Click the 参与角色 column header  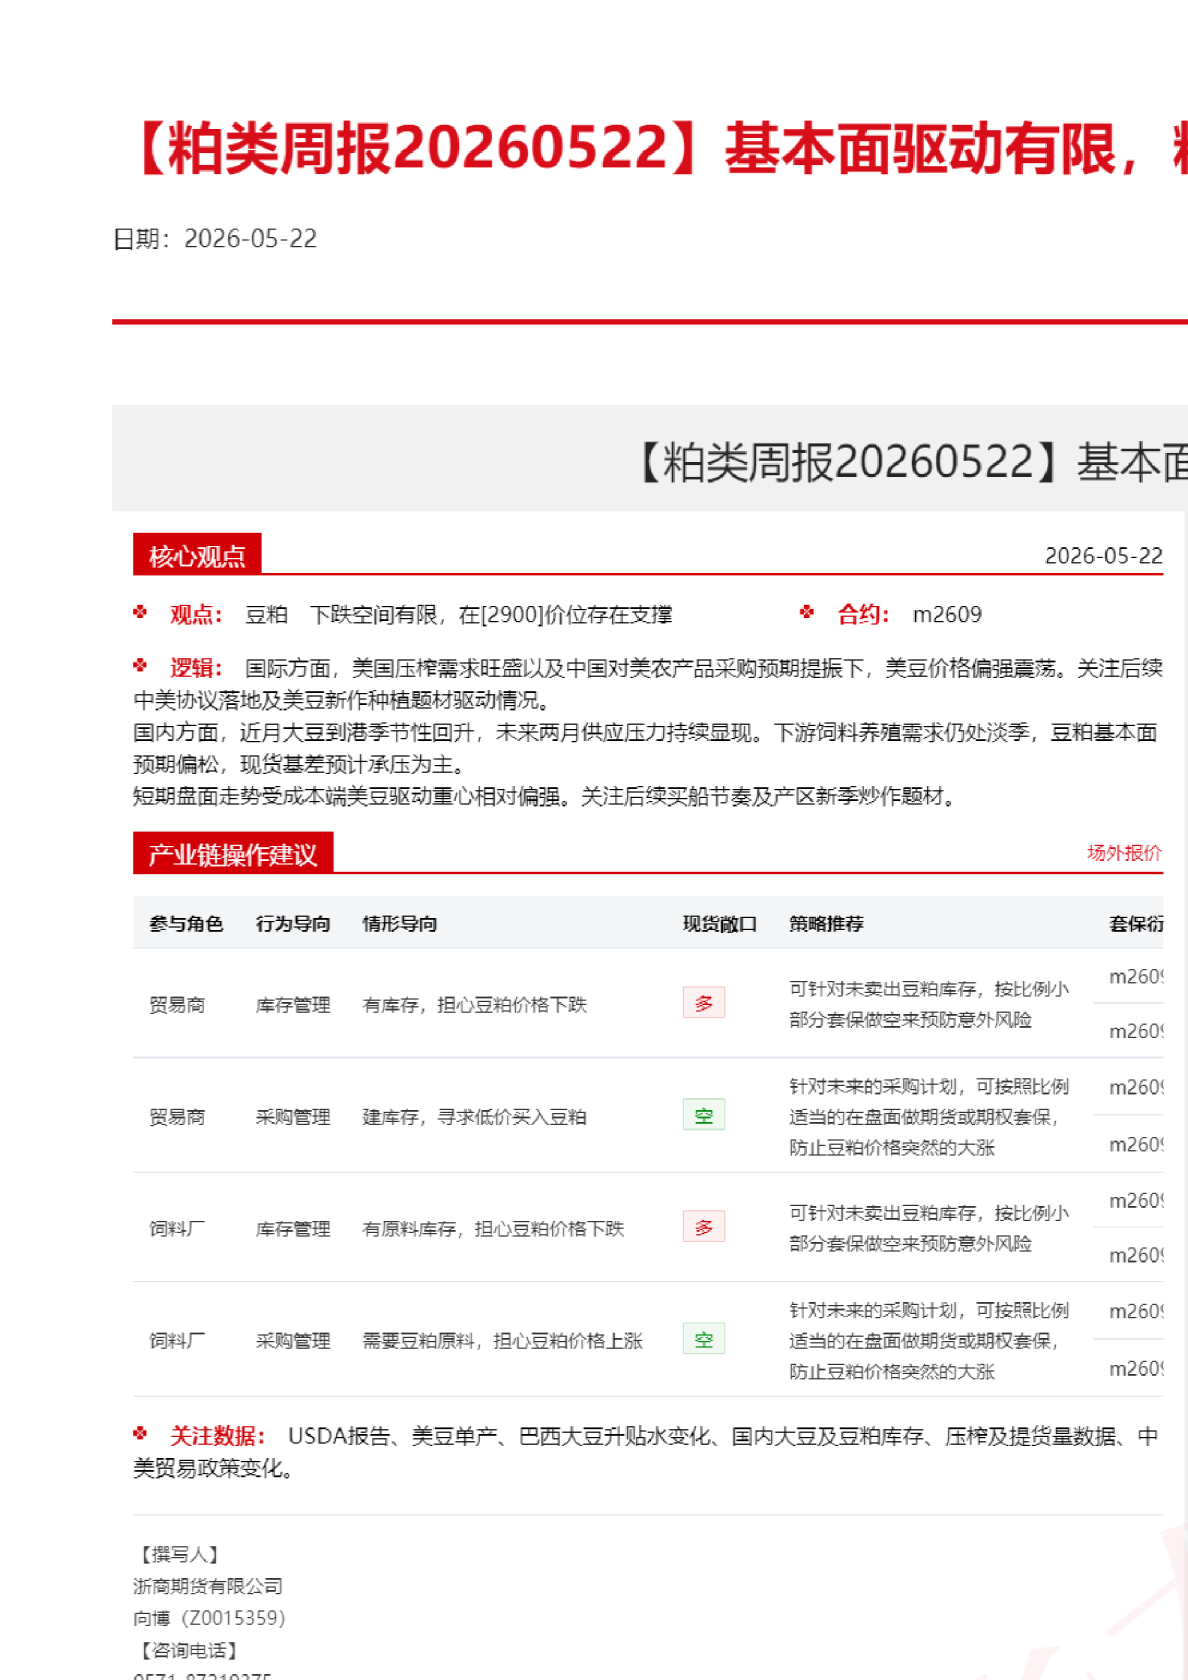[186, 924]
